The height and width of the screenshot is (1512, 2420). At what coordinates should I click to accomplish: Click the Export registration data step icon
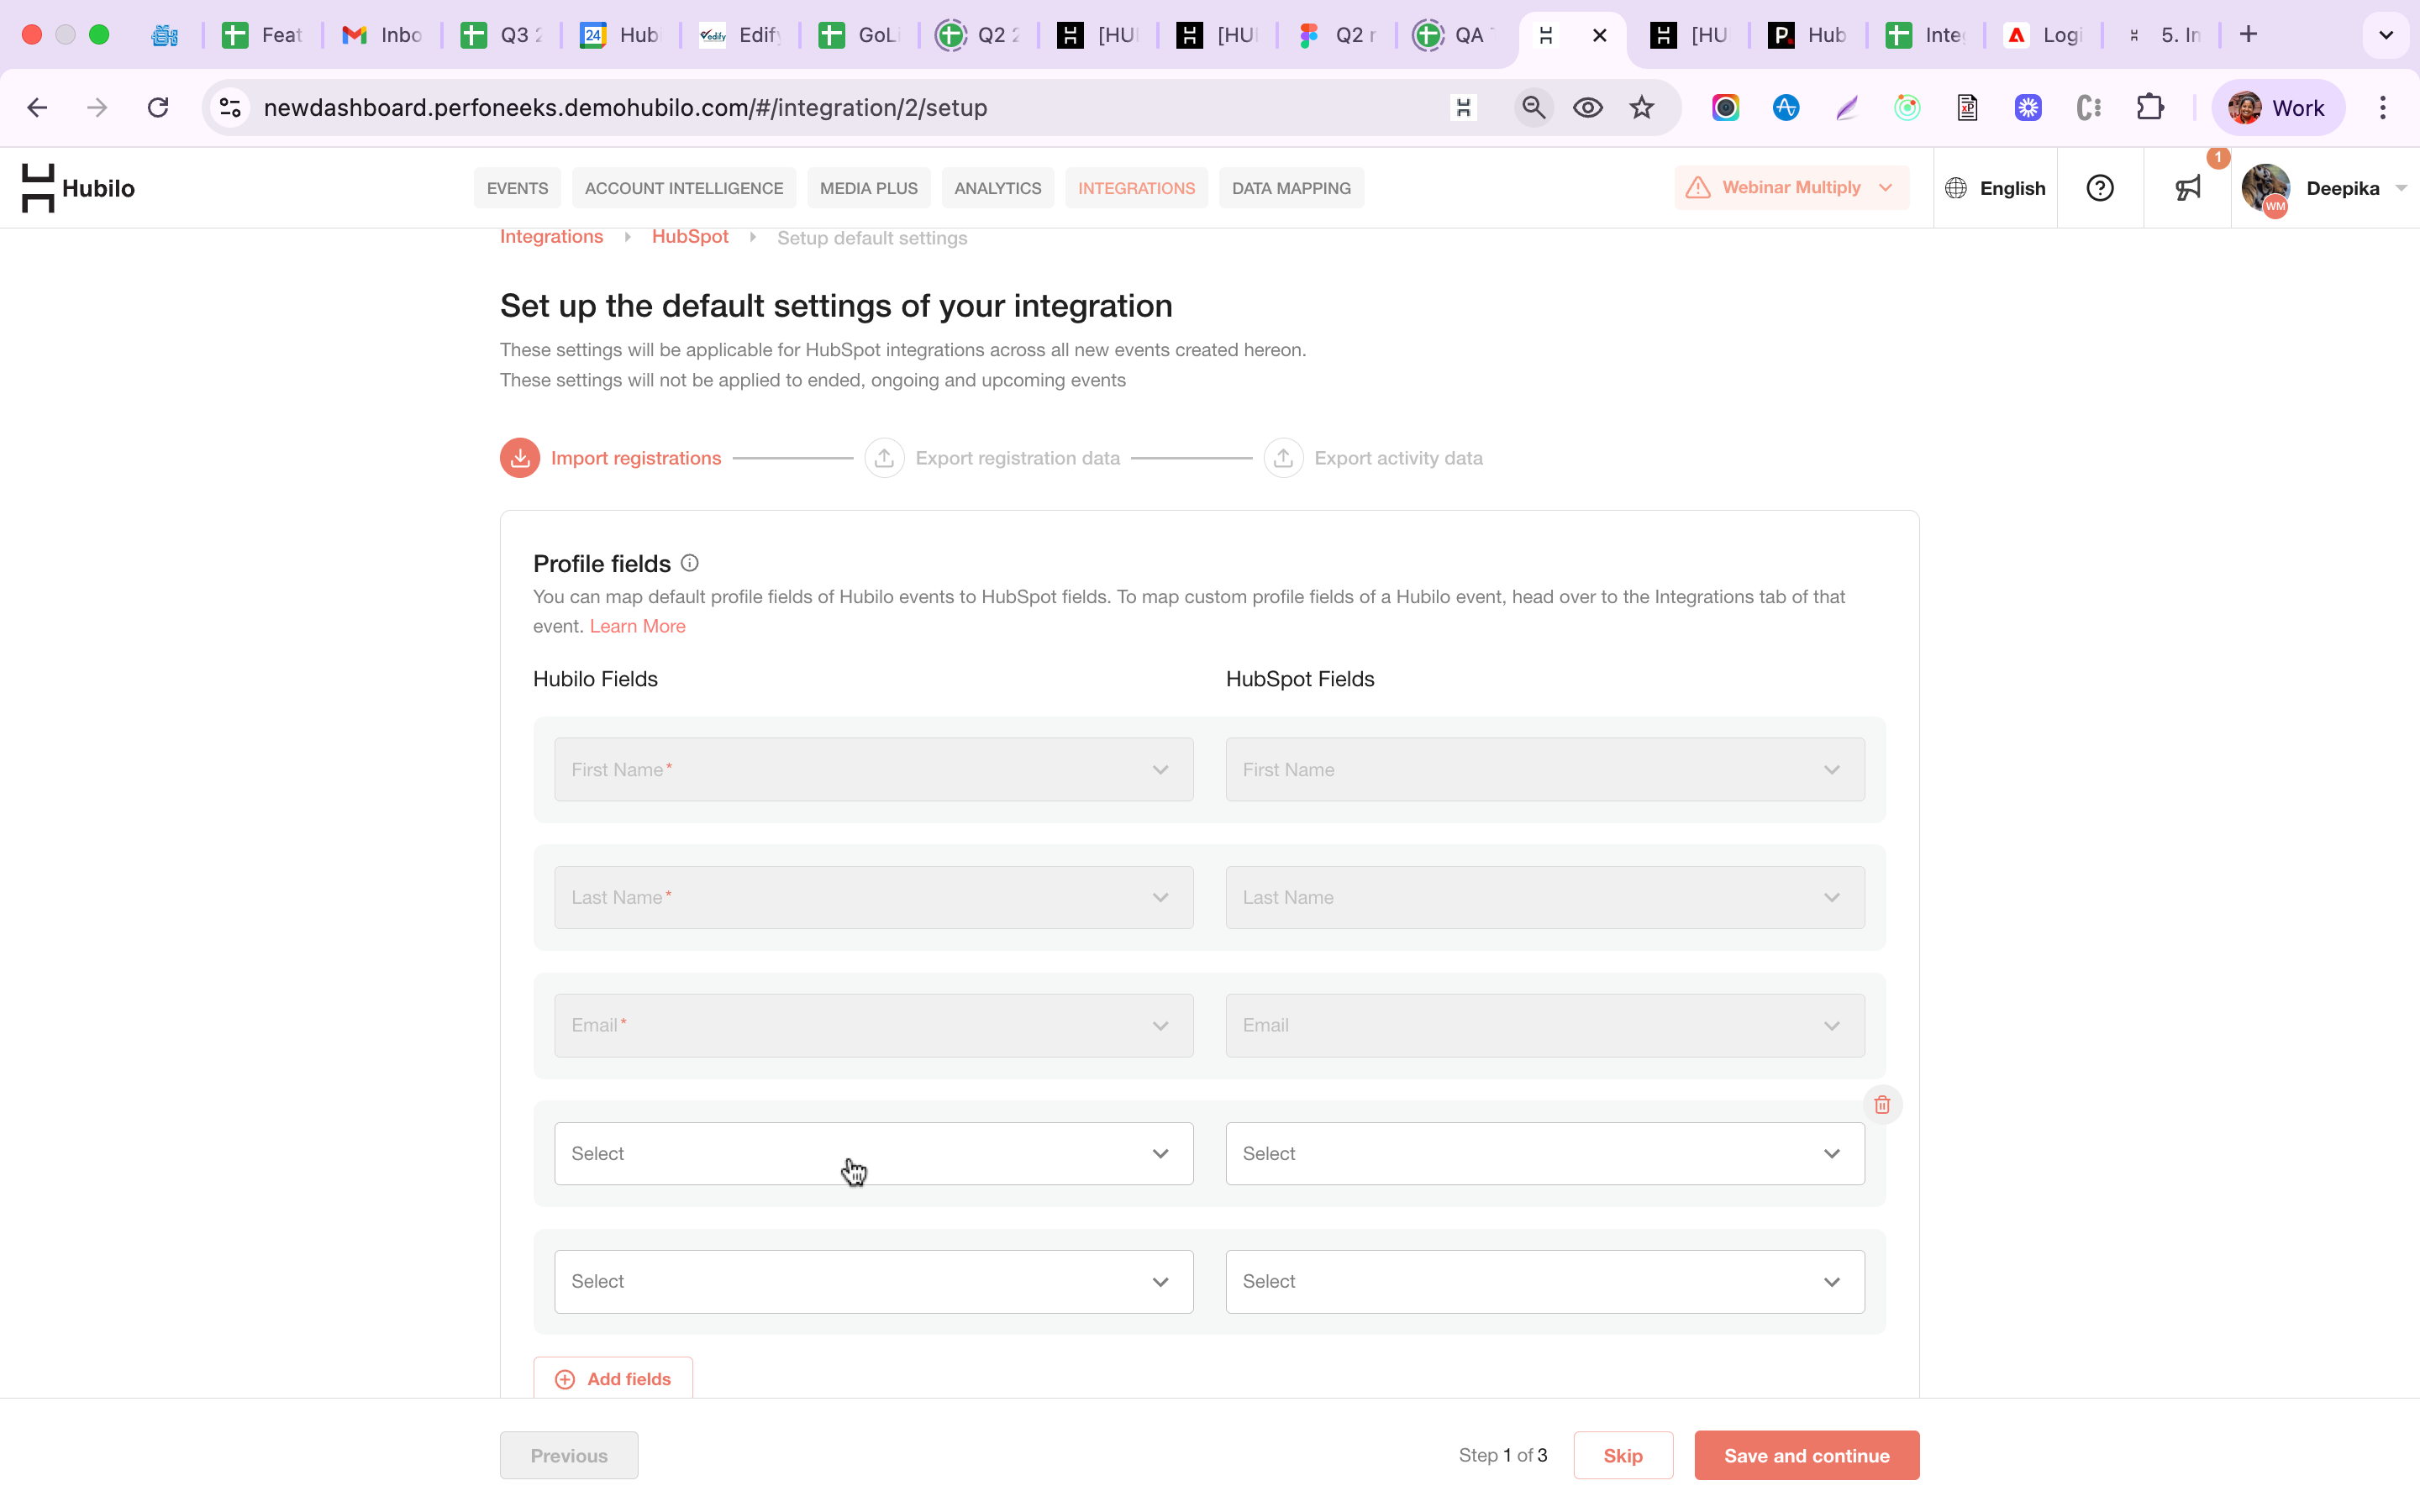(884, 458)
